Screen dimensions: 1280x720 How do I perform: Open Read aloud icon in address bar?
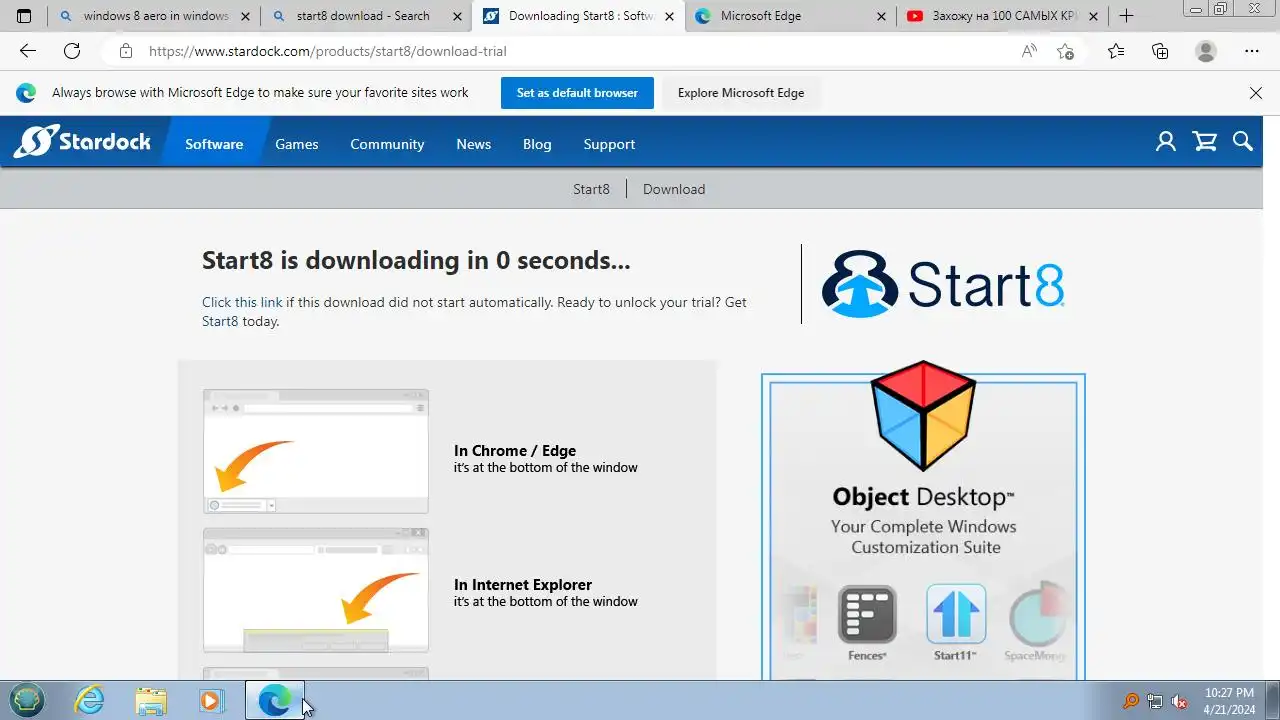pos(1029,51)
